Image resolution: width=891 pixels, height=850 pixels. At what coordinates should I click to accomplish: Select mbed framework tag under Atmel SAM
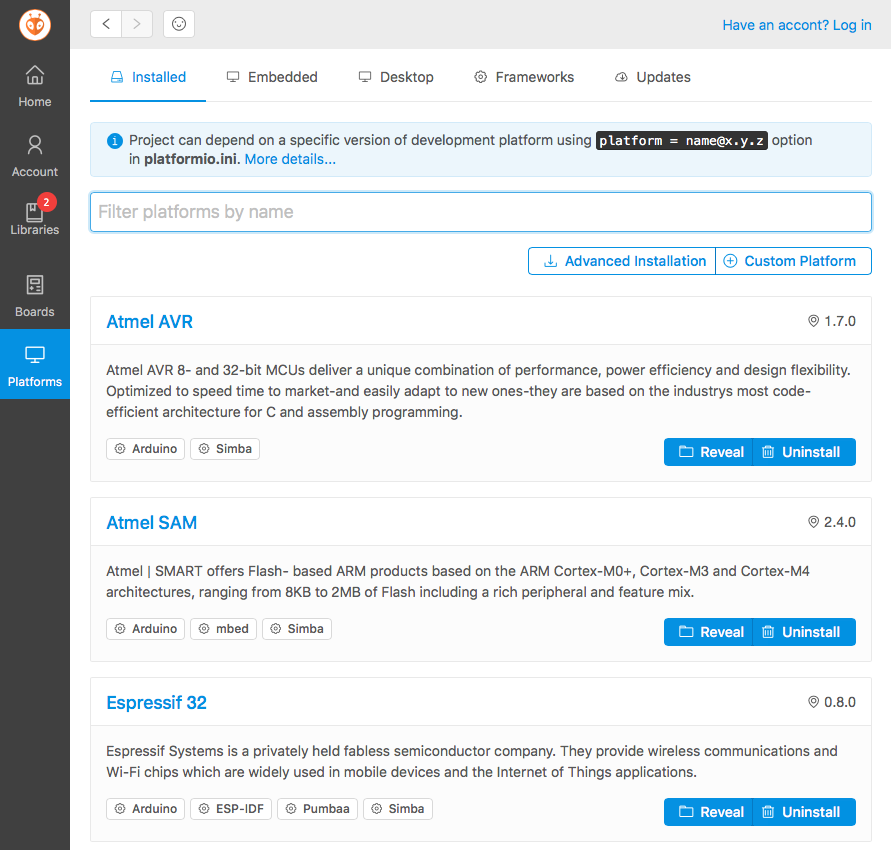(x=223, y=629)
